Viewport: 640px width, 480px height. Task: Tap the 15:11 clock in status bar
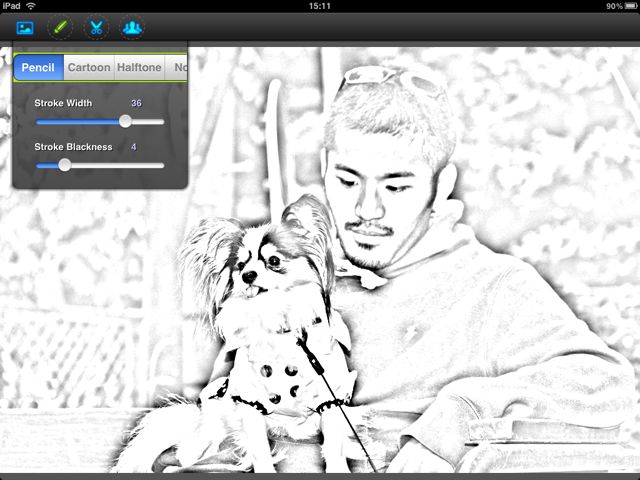click(320, 6)
